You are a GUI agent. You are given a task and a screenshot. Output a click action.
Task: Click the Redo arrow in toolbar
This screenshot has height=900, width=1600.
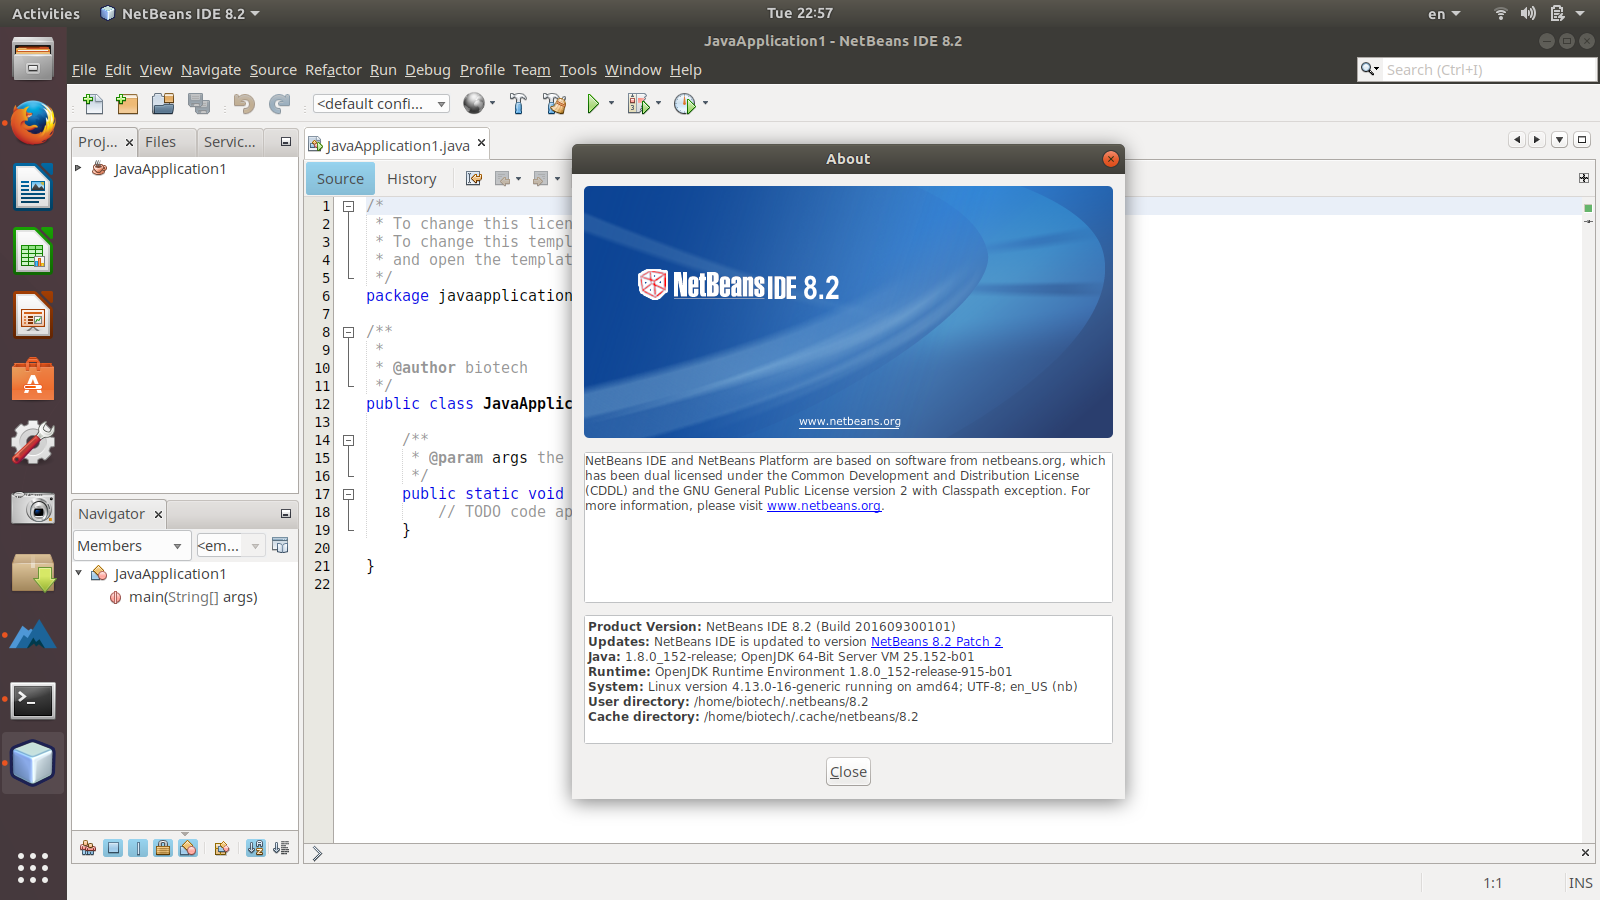(280, 103)
